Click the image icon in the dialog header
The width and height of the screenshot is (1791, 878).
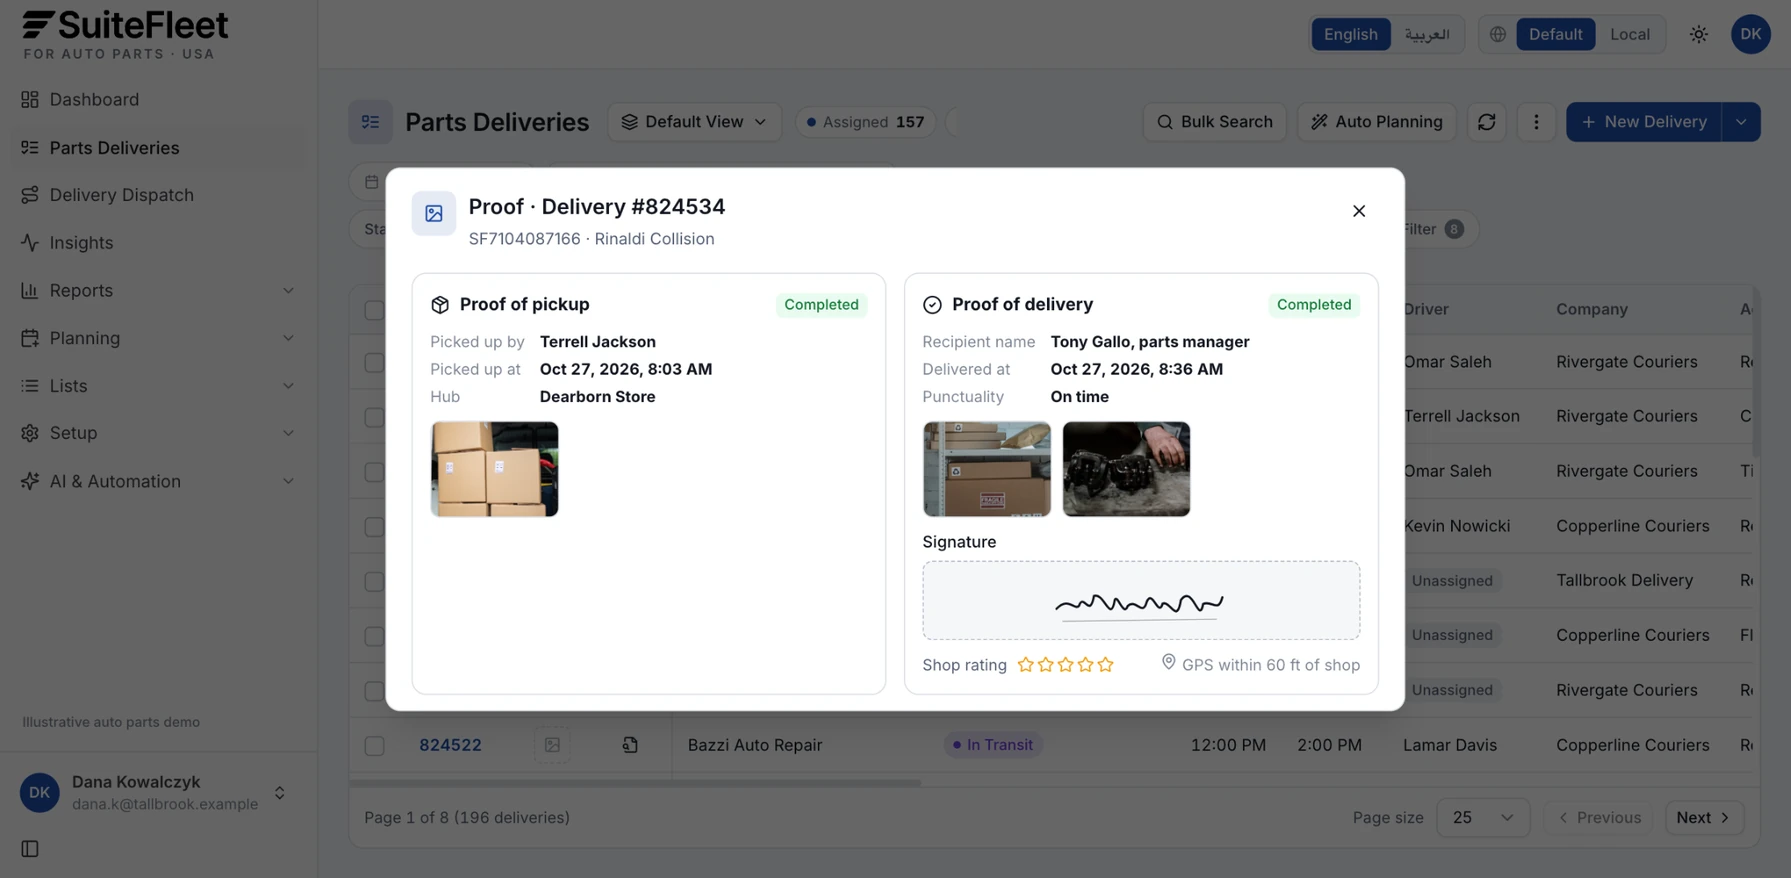click(433, 213)
